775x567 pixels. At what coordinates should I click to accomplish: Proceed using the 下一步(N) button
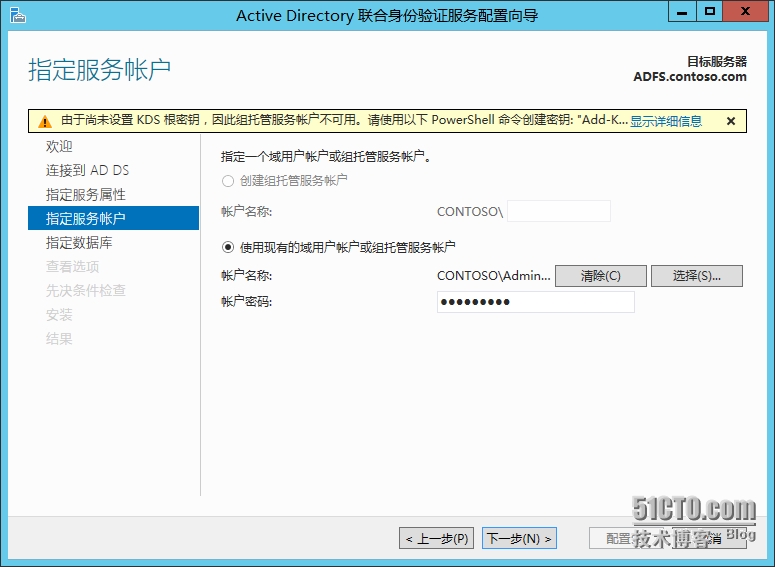tap(519, 538)
